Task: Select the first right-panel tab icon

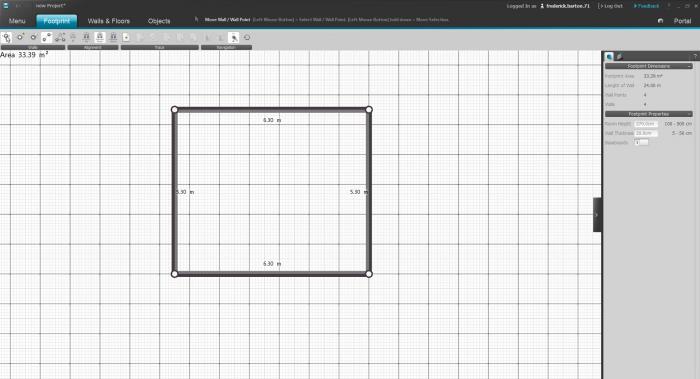Action: pos(609,57)
